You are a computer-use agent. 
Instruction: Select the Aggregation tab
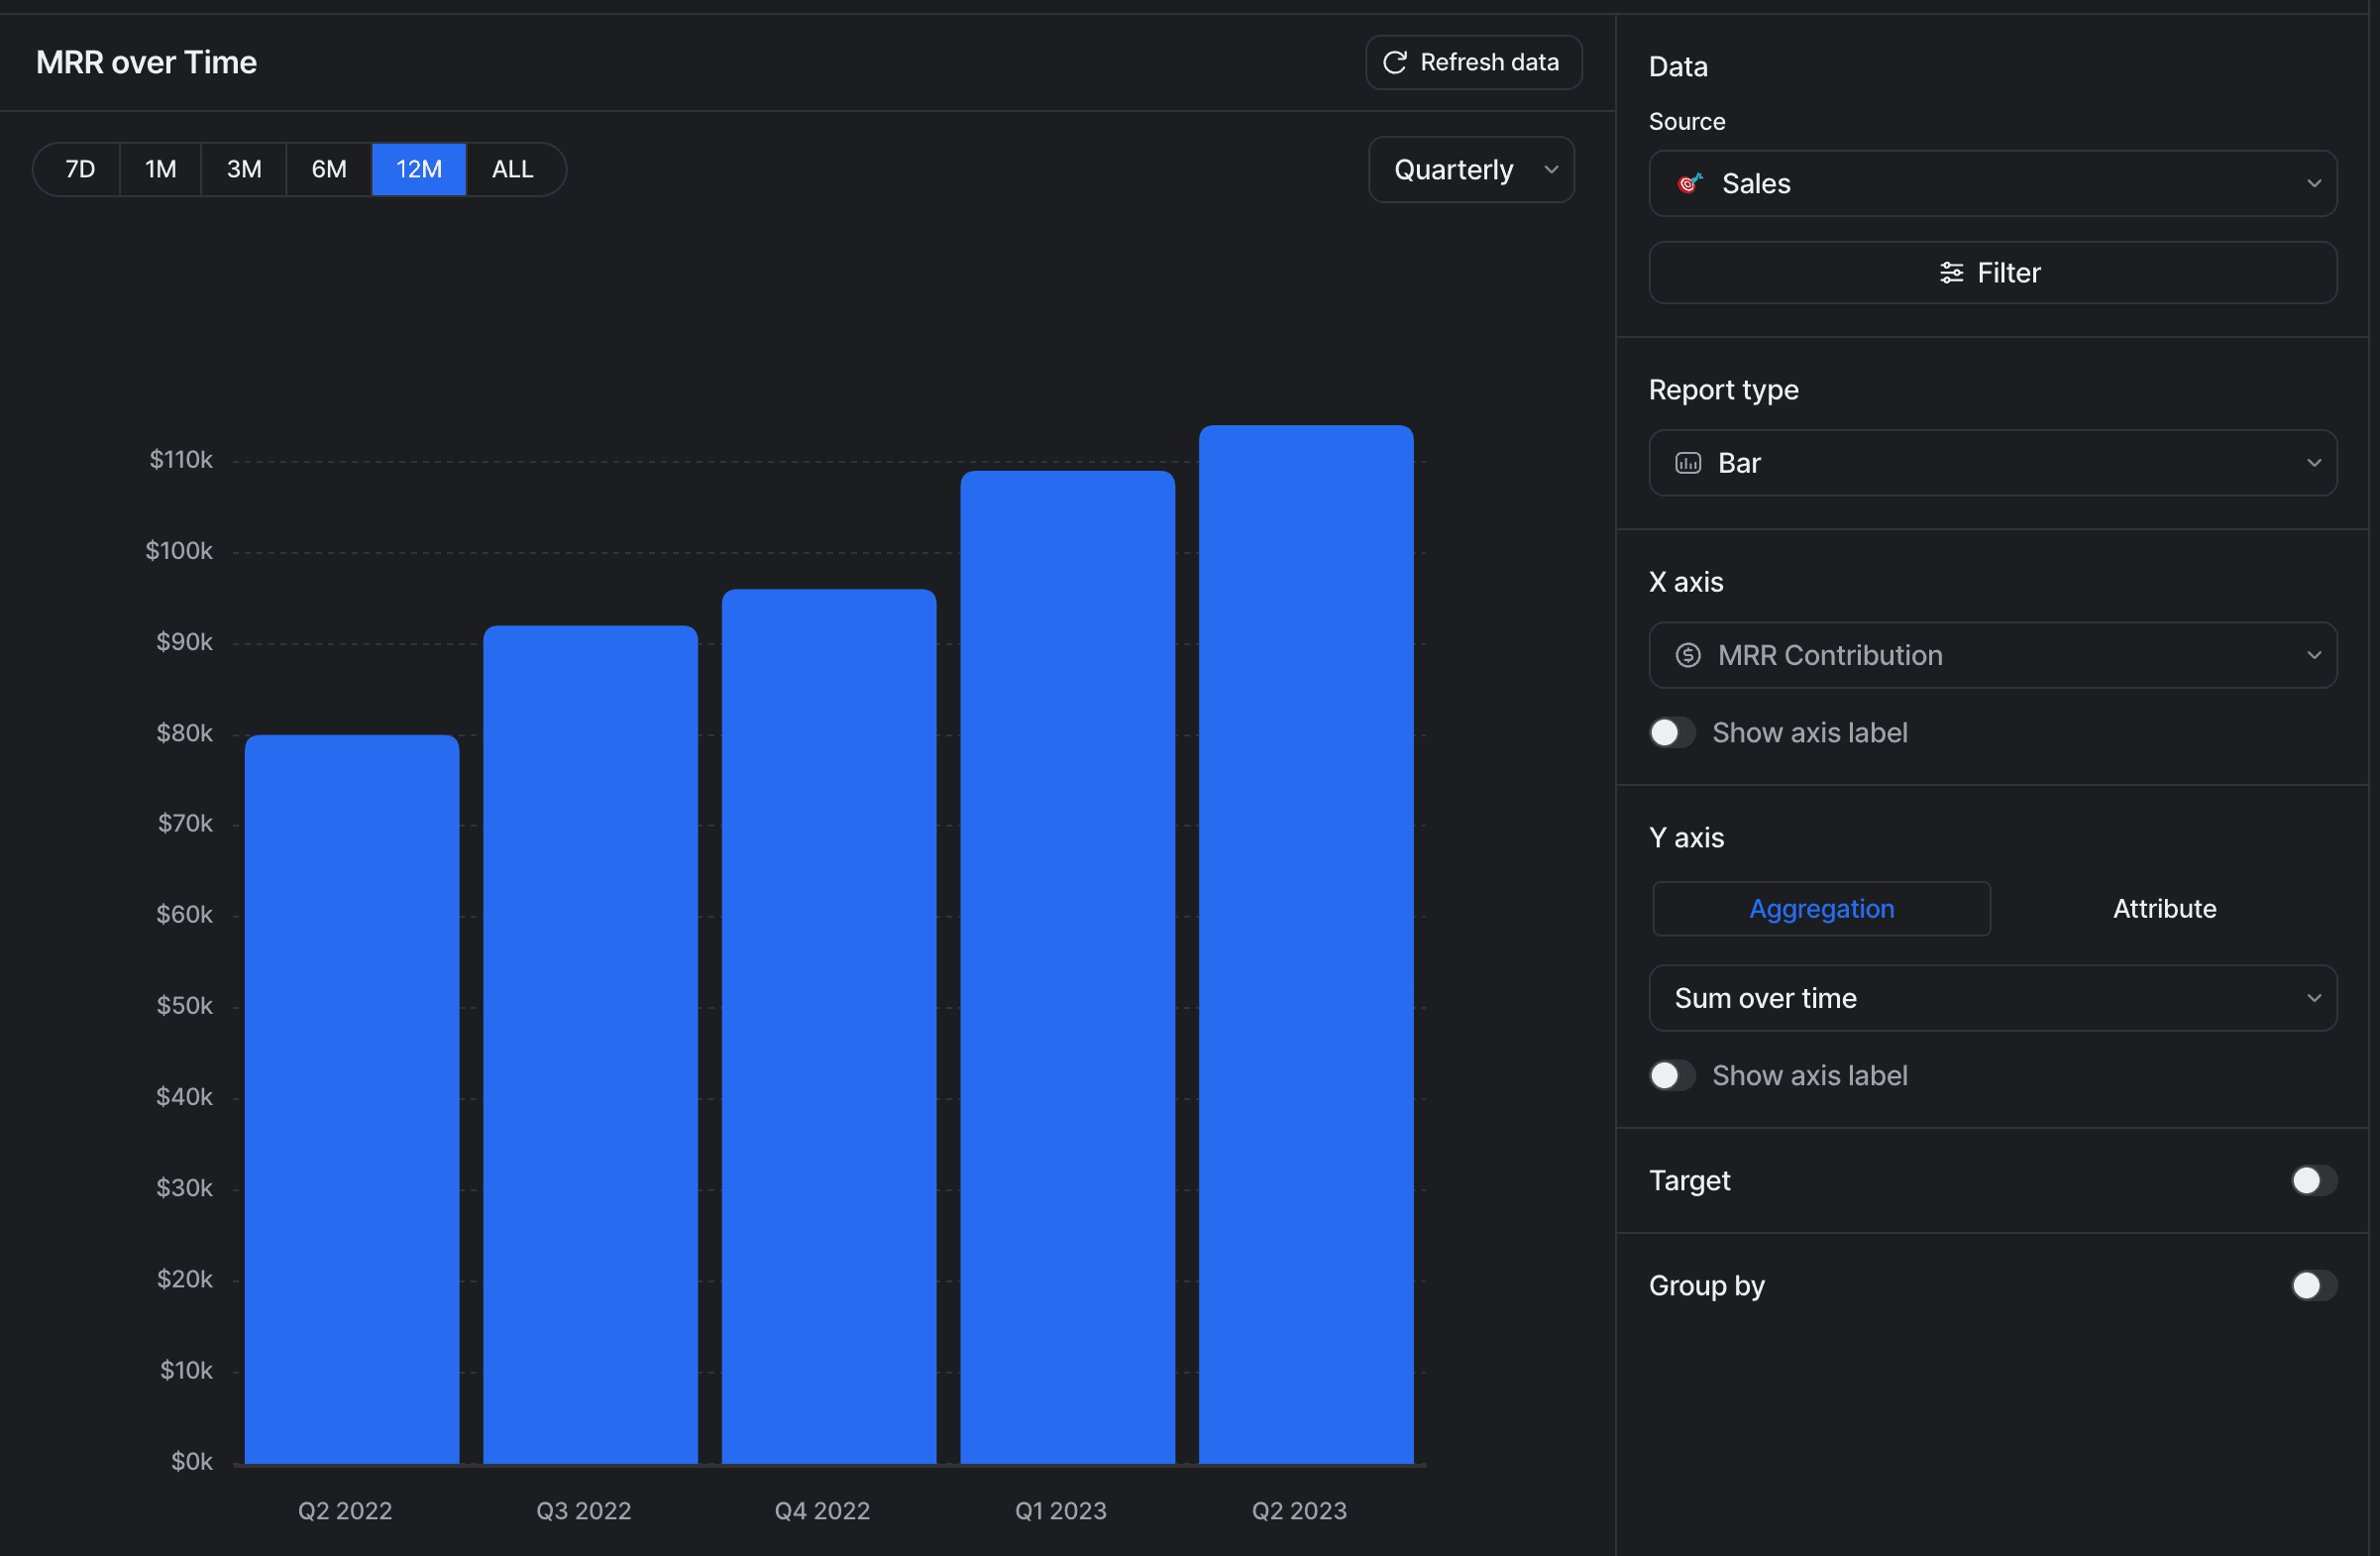[x=1821, y=908]
